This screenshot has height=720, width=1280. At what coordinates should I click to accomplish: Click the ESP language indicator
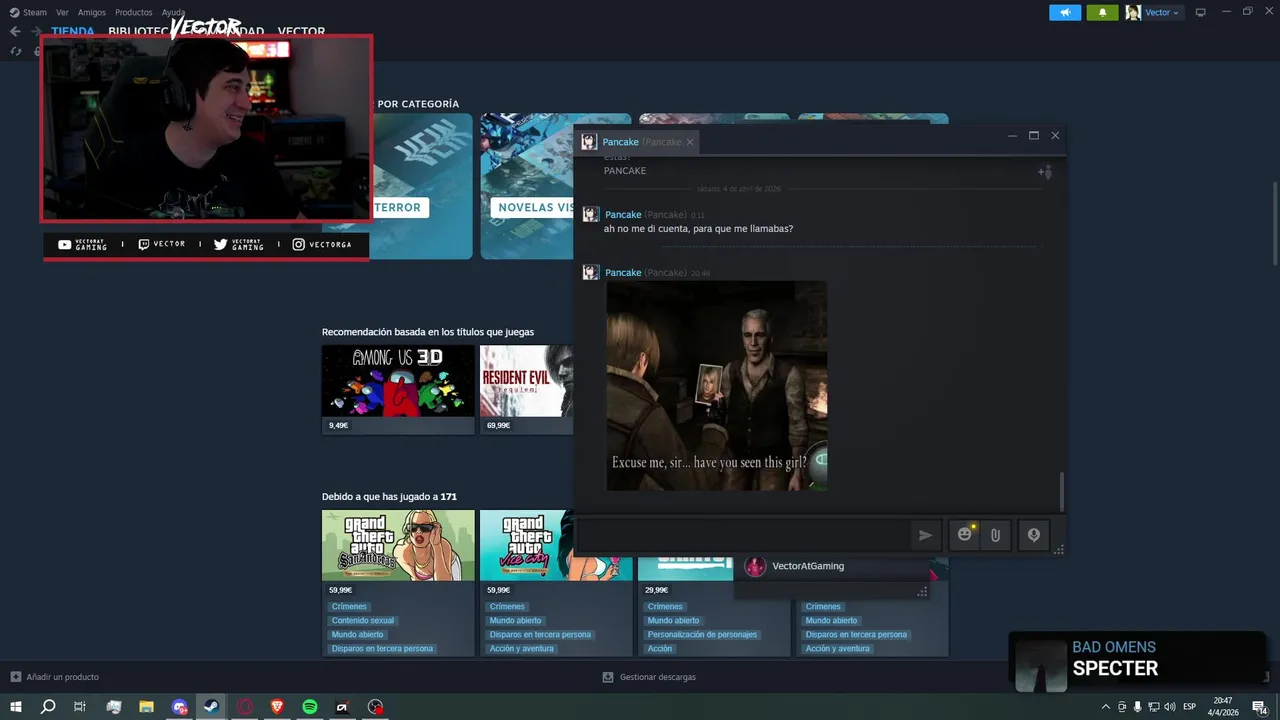(1190, 707)
